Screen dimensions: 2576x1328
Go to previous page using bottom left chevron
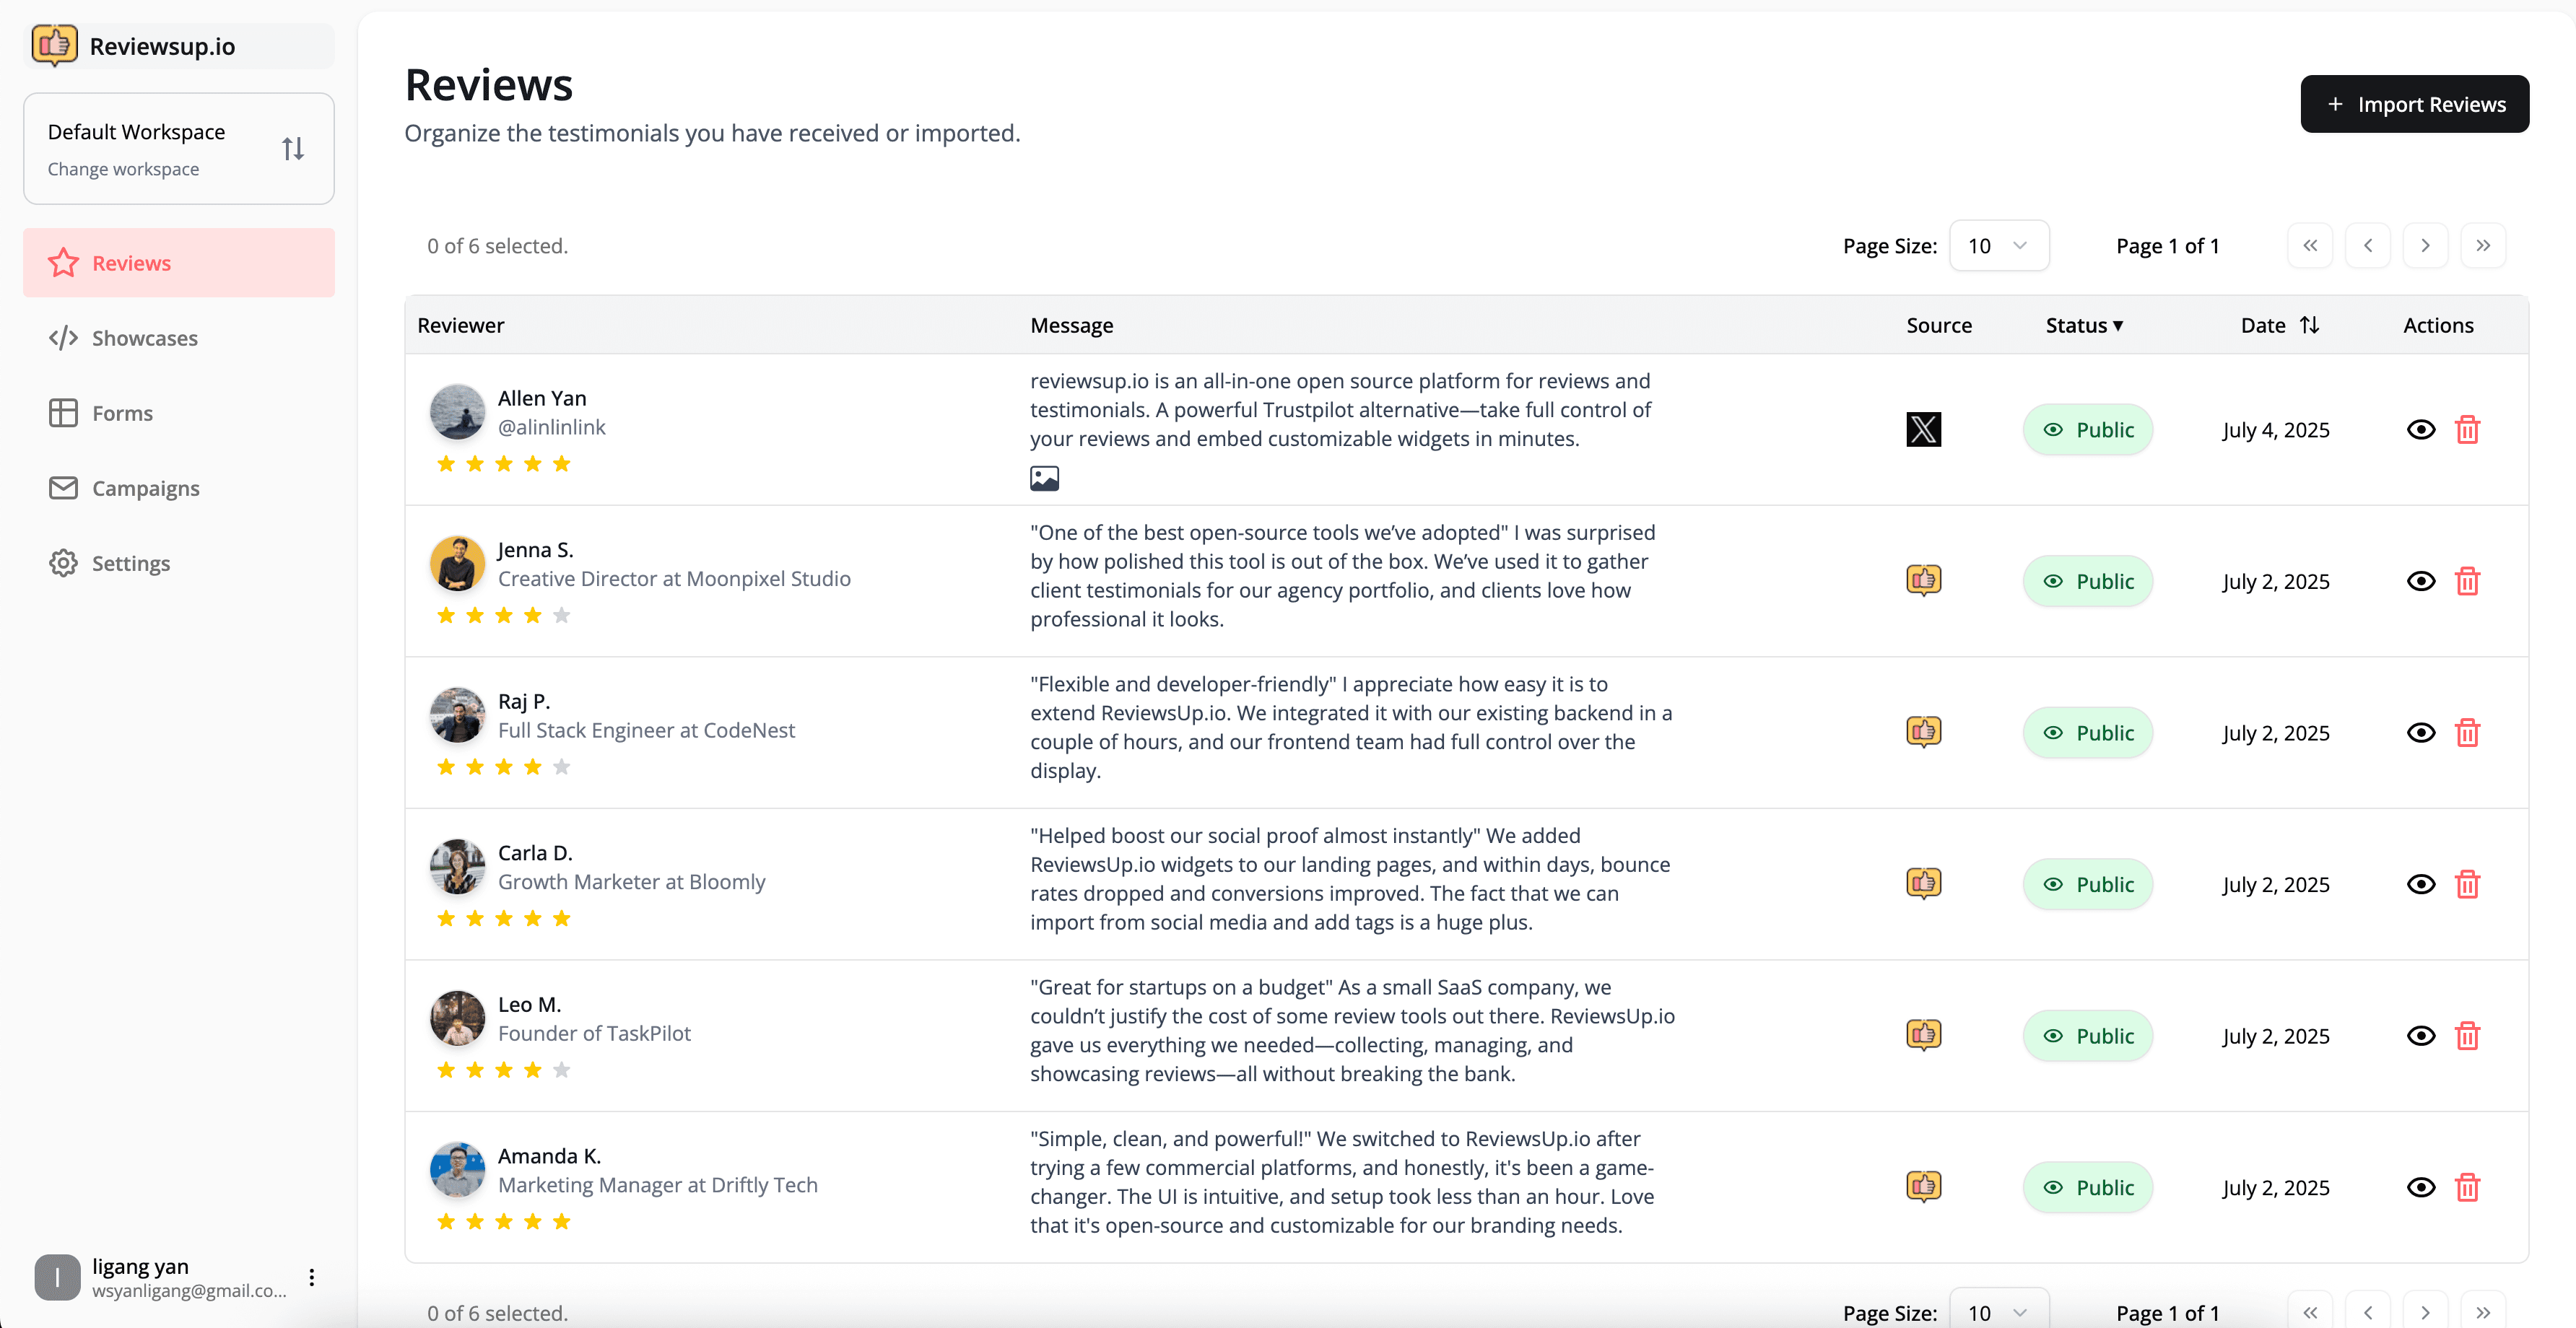pos(2368,1311)
